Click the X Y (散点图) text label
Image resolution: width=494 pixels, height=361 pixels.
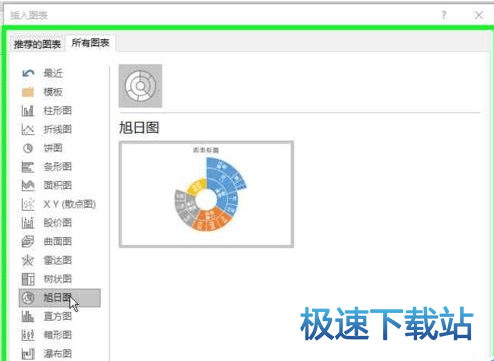point(69,204)
